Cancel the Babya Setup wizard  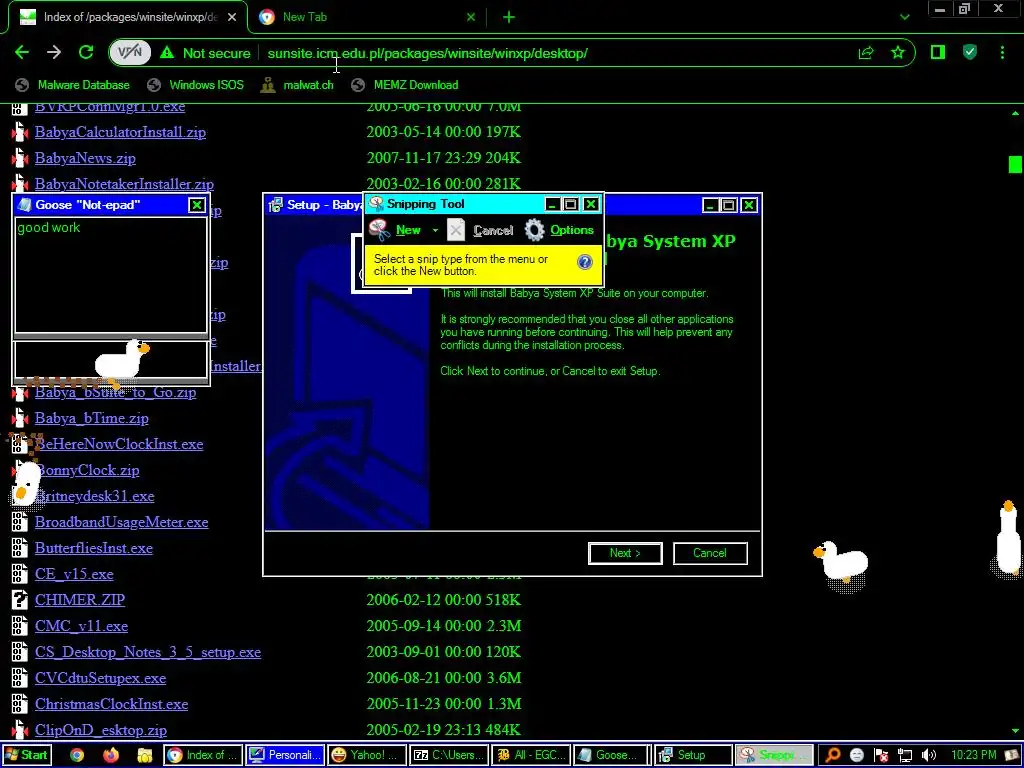tap(710, 553)
